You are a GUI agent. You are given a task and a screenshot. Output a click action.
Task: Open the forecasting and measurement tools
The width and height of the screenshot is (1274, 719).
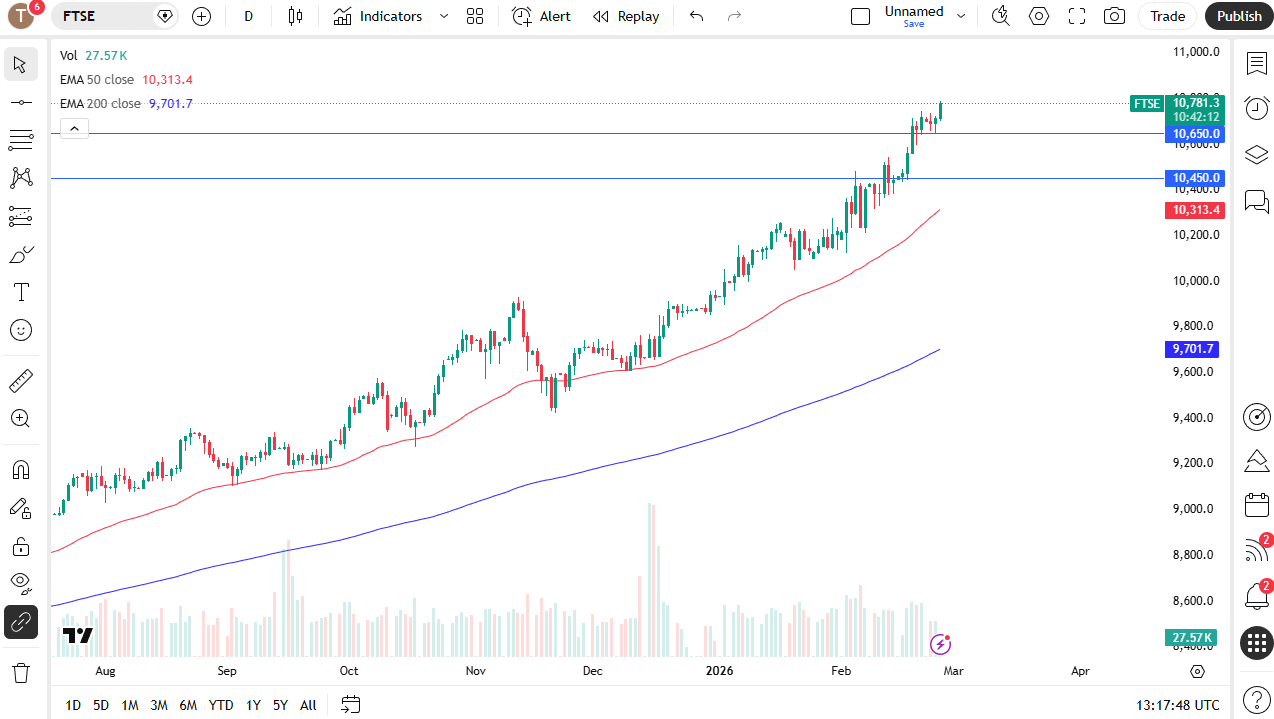20,216
